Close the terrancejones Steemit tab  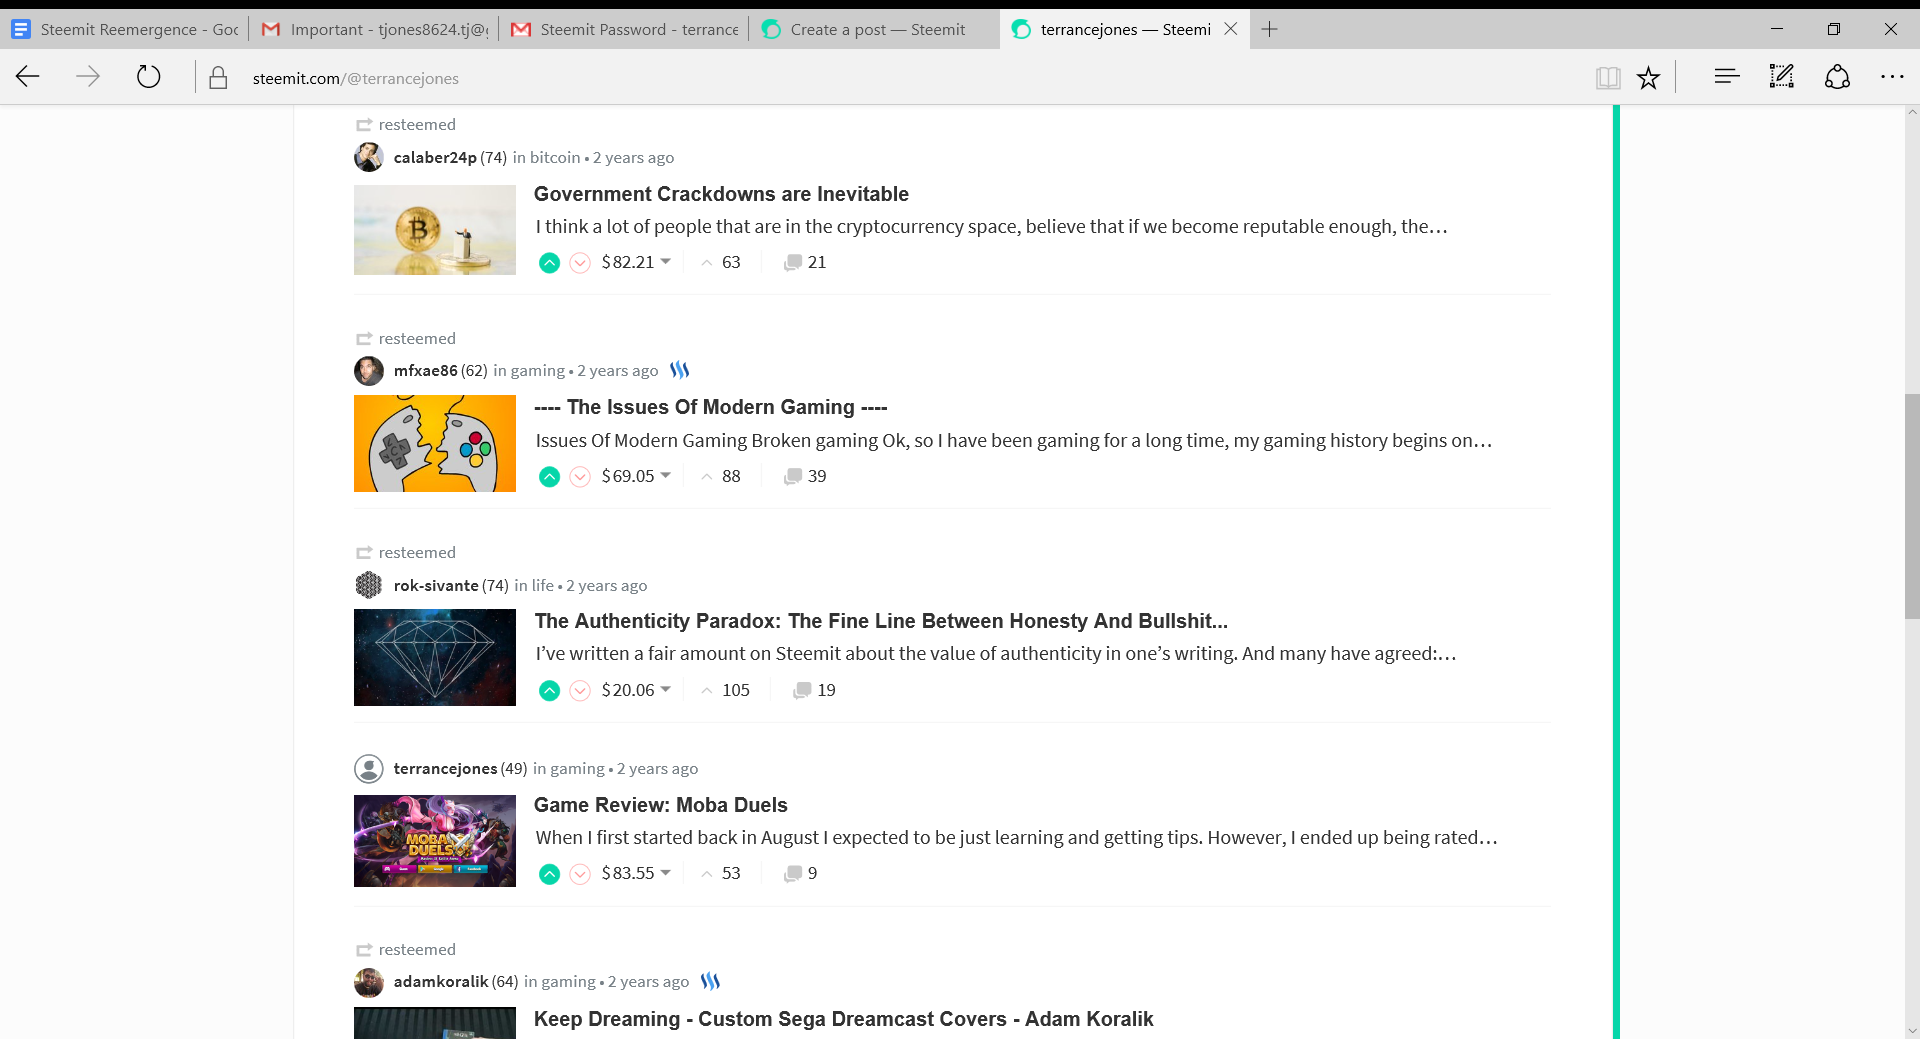click(x=1231, y=29)
